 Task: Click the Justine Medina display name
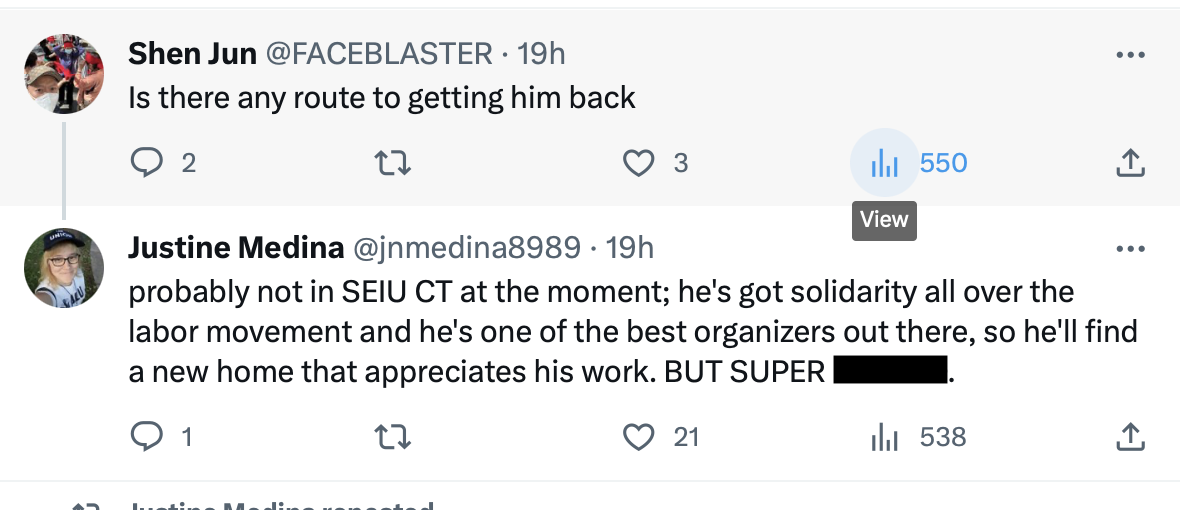pyautogui.click(x=236, y=247)
